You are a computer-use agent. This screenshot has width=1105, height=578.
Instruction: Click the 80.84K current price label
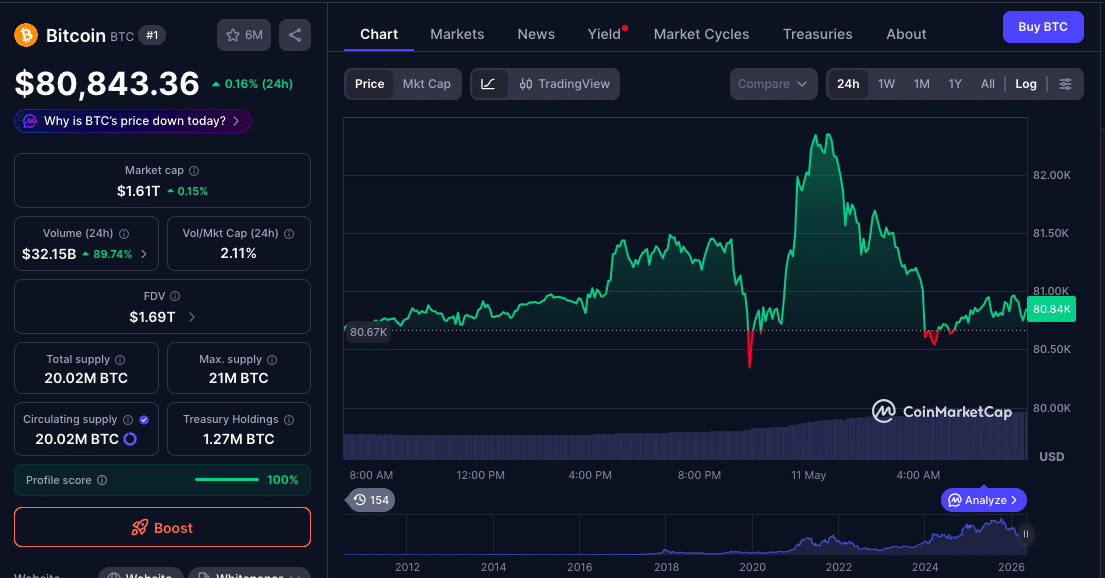(x=1051, y=309)
